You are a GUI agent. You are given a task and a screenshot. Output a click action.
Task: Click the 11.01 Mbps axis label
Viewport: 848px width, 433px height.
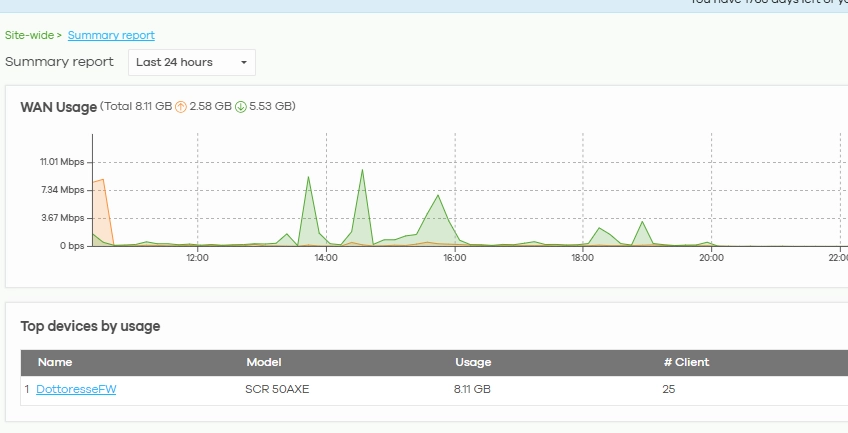(x=62, y=162)
